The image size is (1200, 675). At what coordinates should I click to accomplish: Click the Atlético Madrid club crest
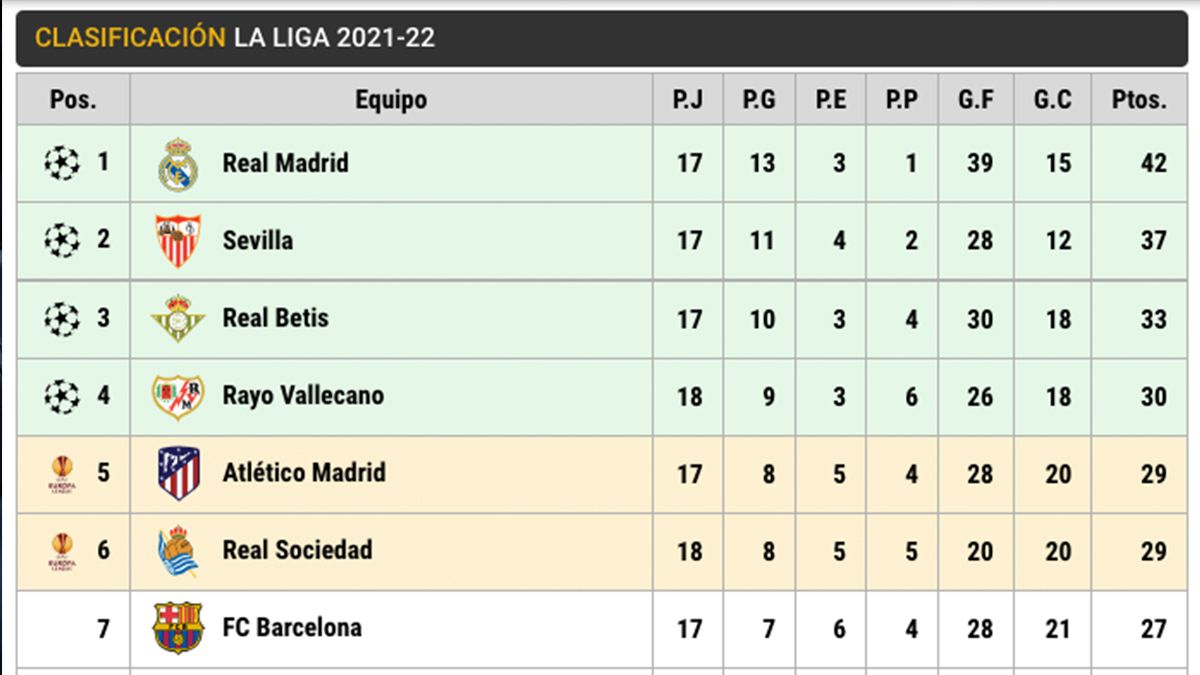point(178,473)
